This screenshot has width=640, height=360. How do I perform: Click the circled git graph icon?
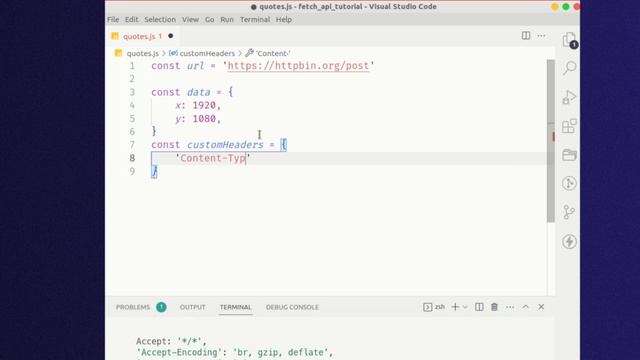(569, 183)
